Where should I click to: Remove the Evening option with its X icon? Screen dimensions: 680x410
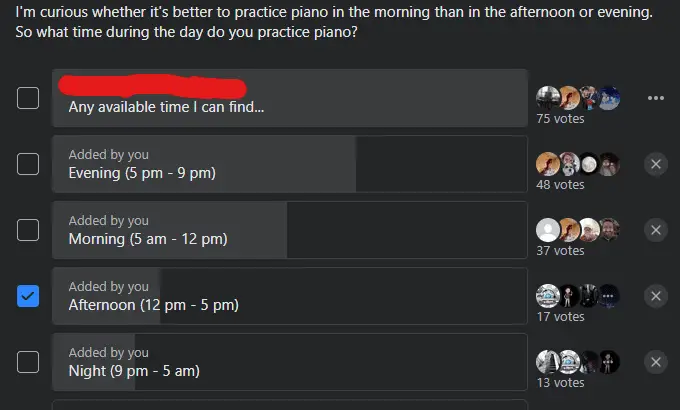656,164
